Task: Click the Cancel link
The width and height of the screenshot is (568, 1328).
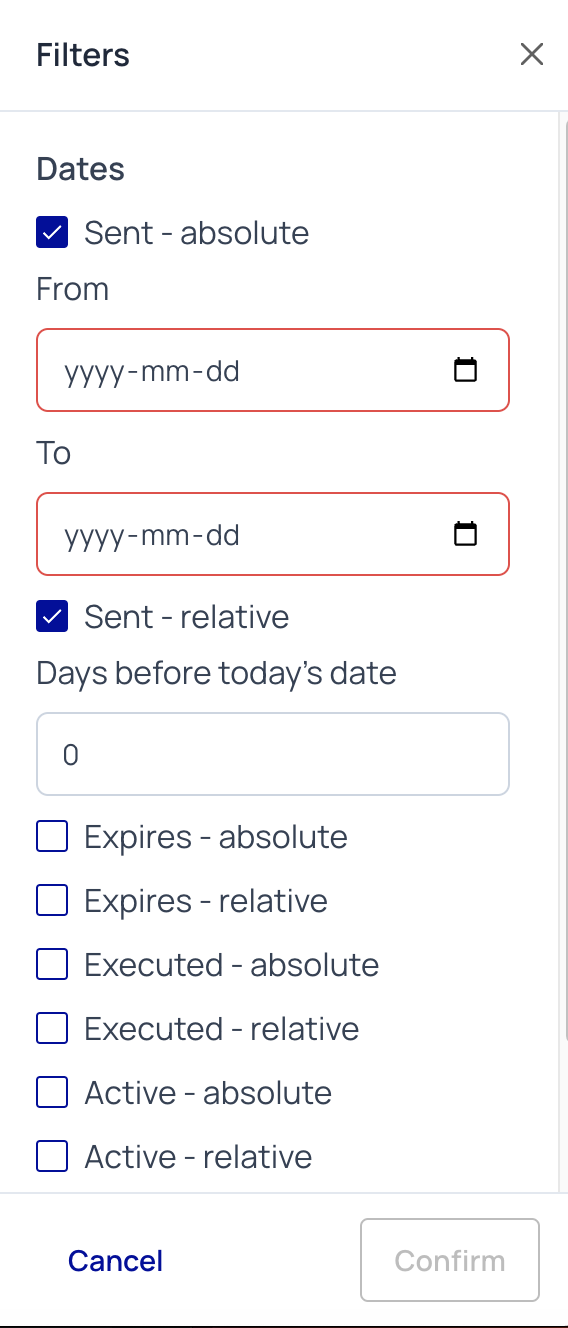Action: [115, 1261]
